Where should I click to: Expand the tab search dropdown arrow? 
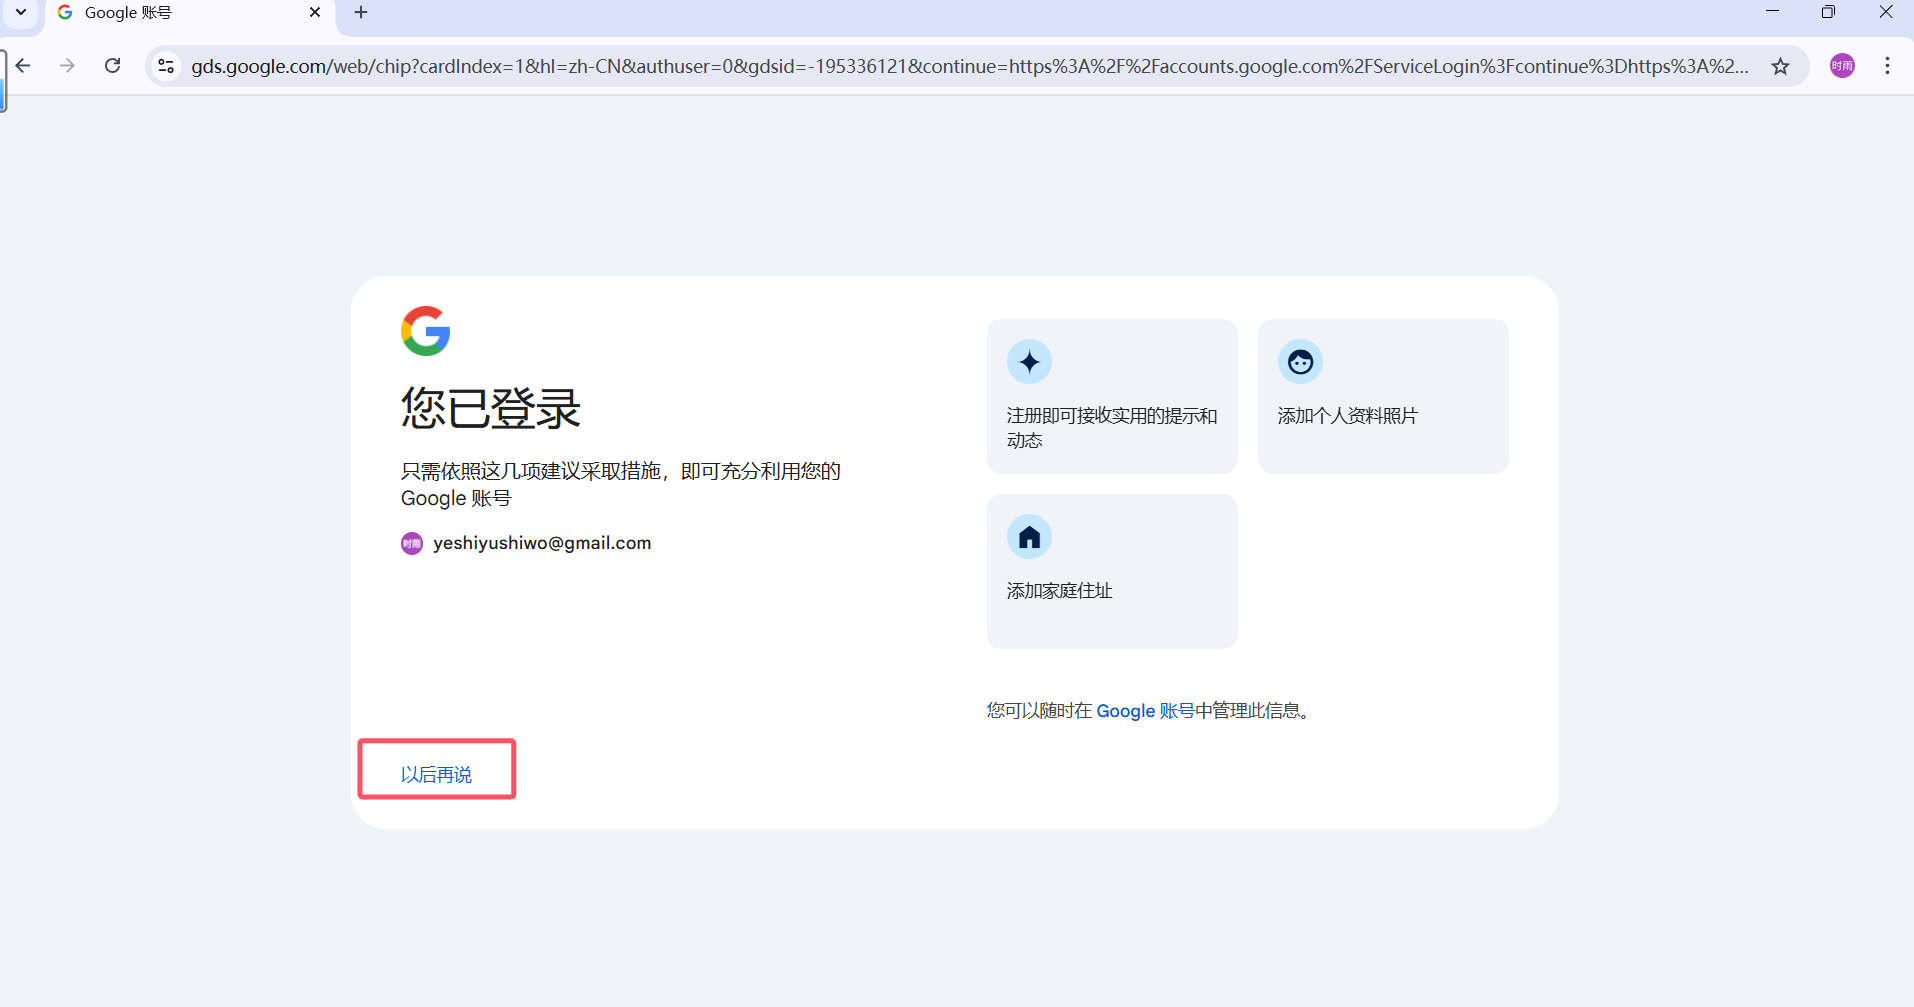21,12
